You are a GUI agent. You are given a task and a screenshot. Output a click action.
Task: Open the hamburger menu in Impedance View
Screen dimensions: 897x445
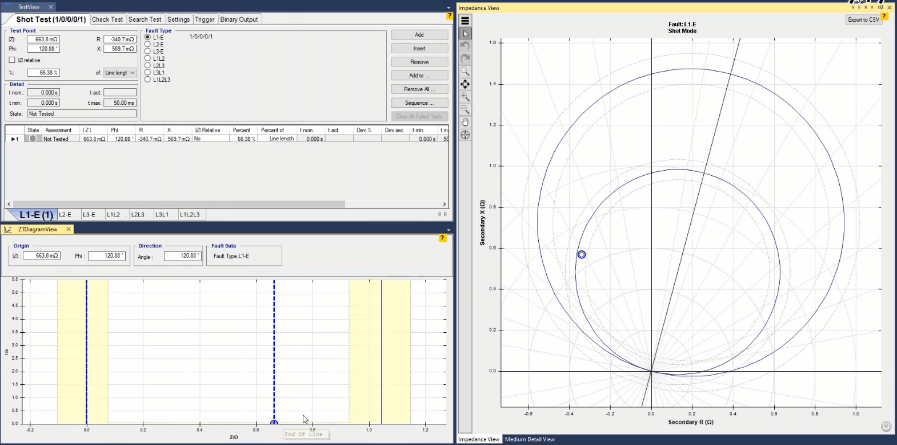click(465, 20)
